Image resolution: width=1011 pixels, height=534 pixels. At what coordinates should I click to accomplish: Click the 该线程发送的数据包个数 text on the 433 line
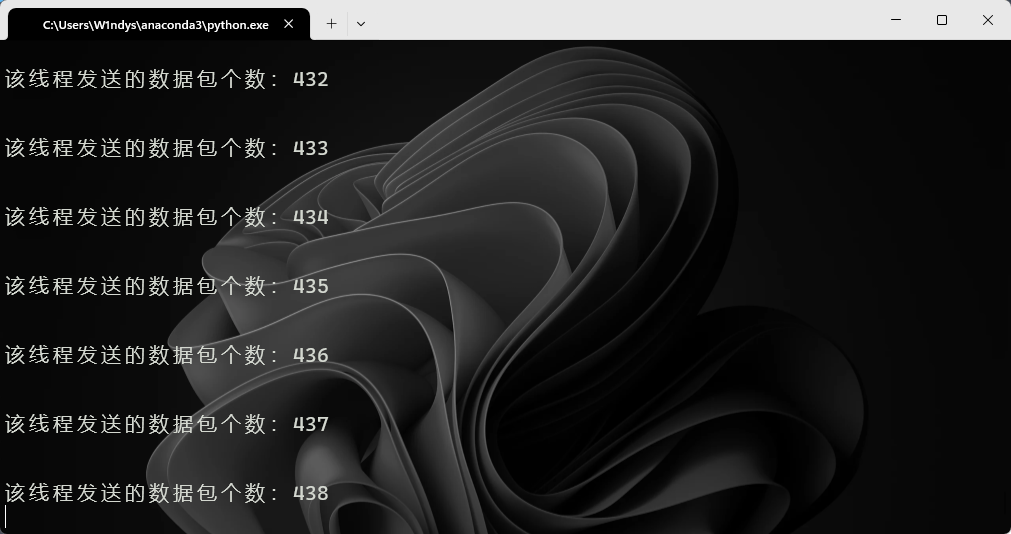point(136,148)
